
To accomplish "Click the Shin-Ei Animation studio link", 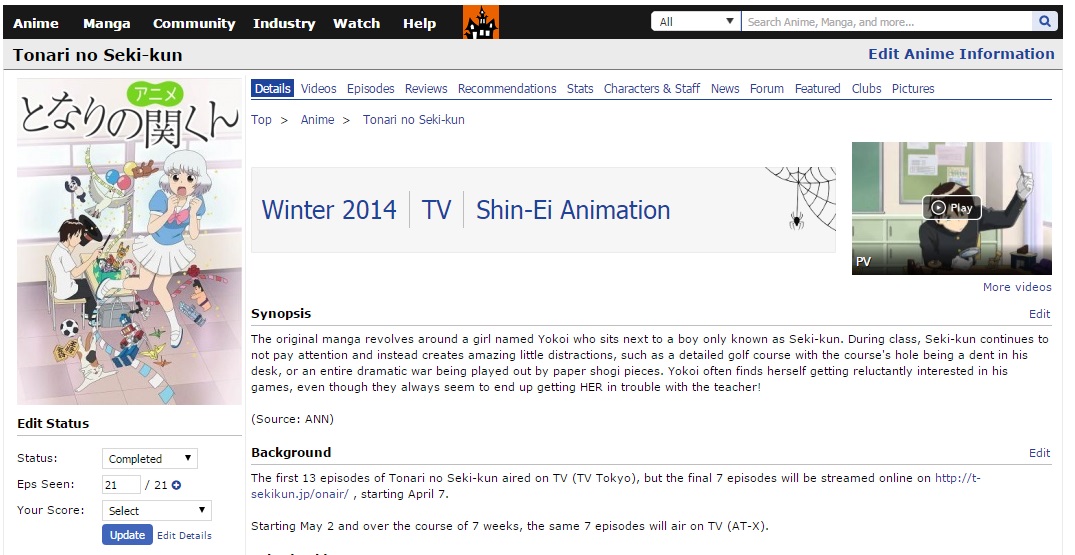I will (573, 210).
